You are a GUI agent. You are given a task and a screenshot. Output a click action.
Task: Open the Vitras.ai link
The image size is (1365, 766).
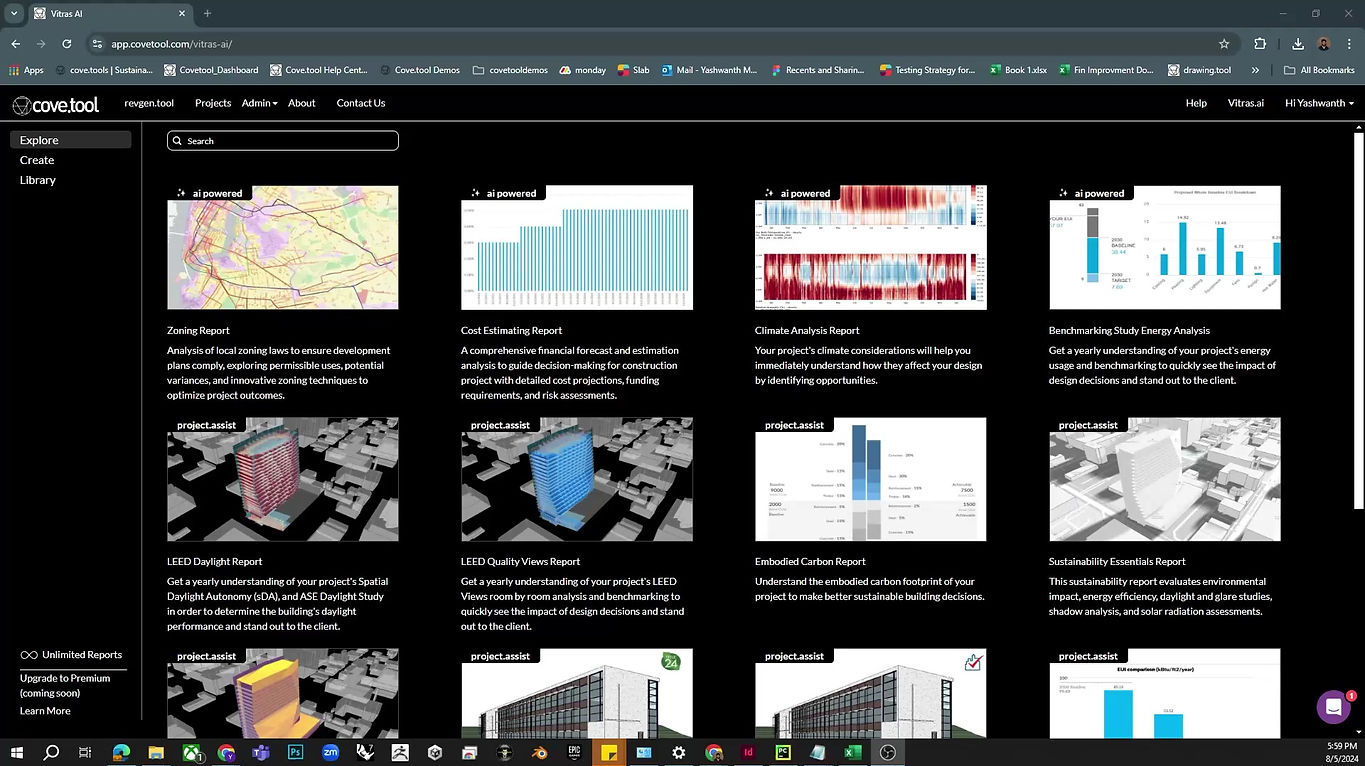pyautogui.click(x=1246, y=103)
